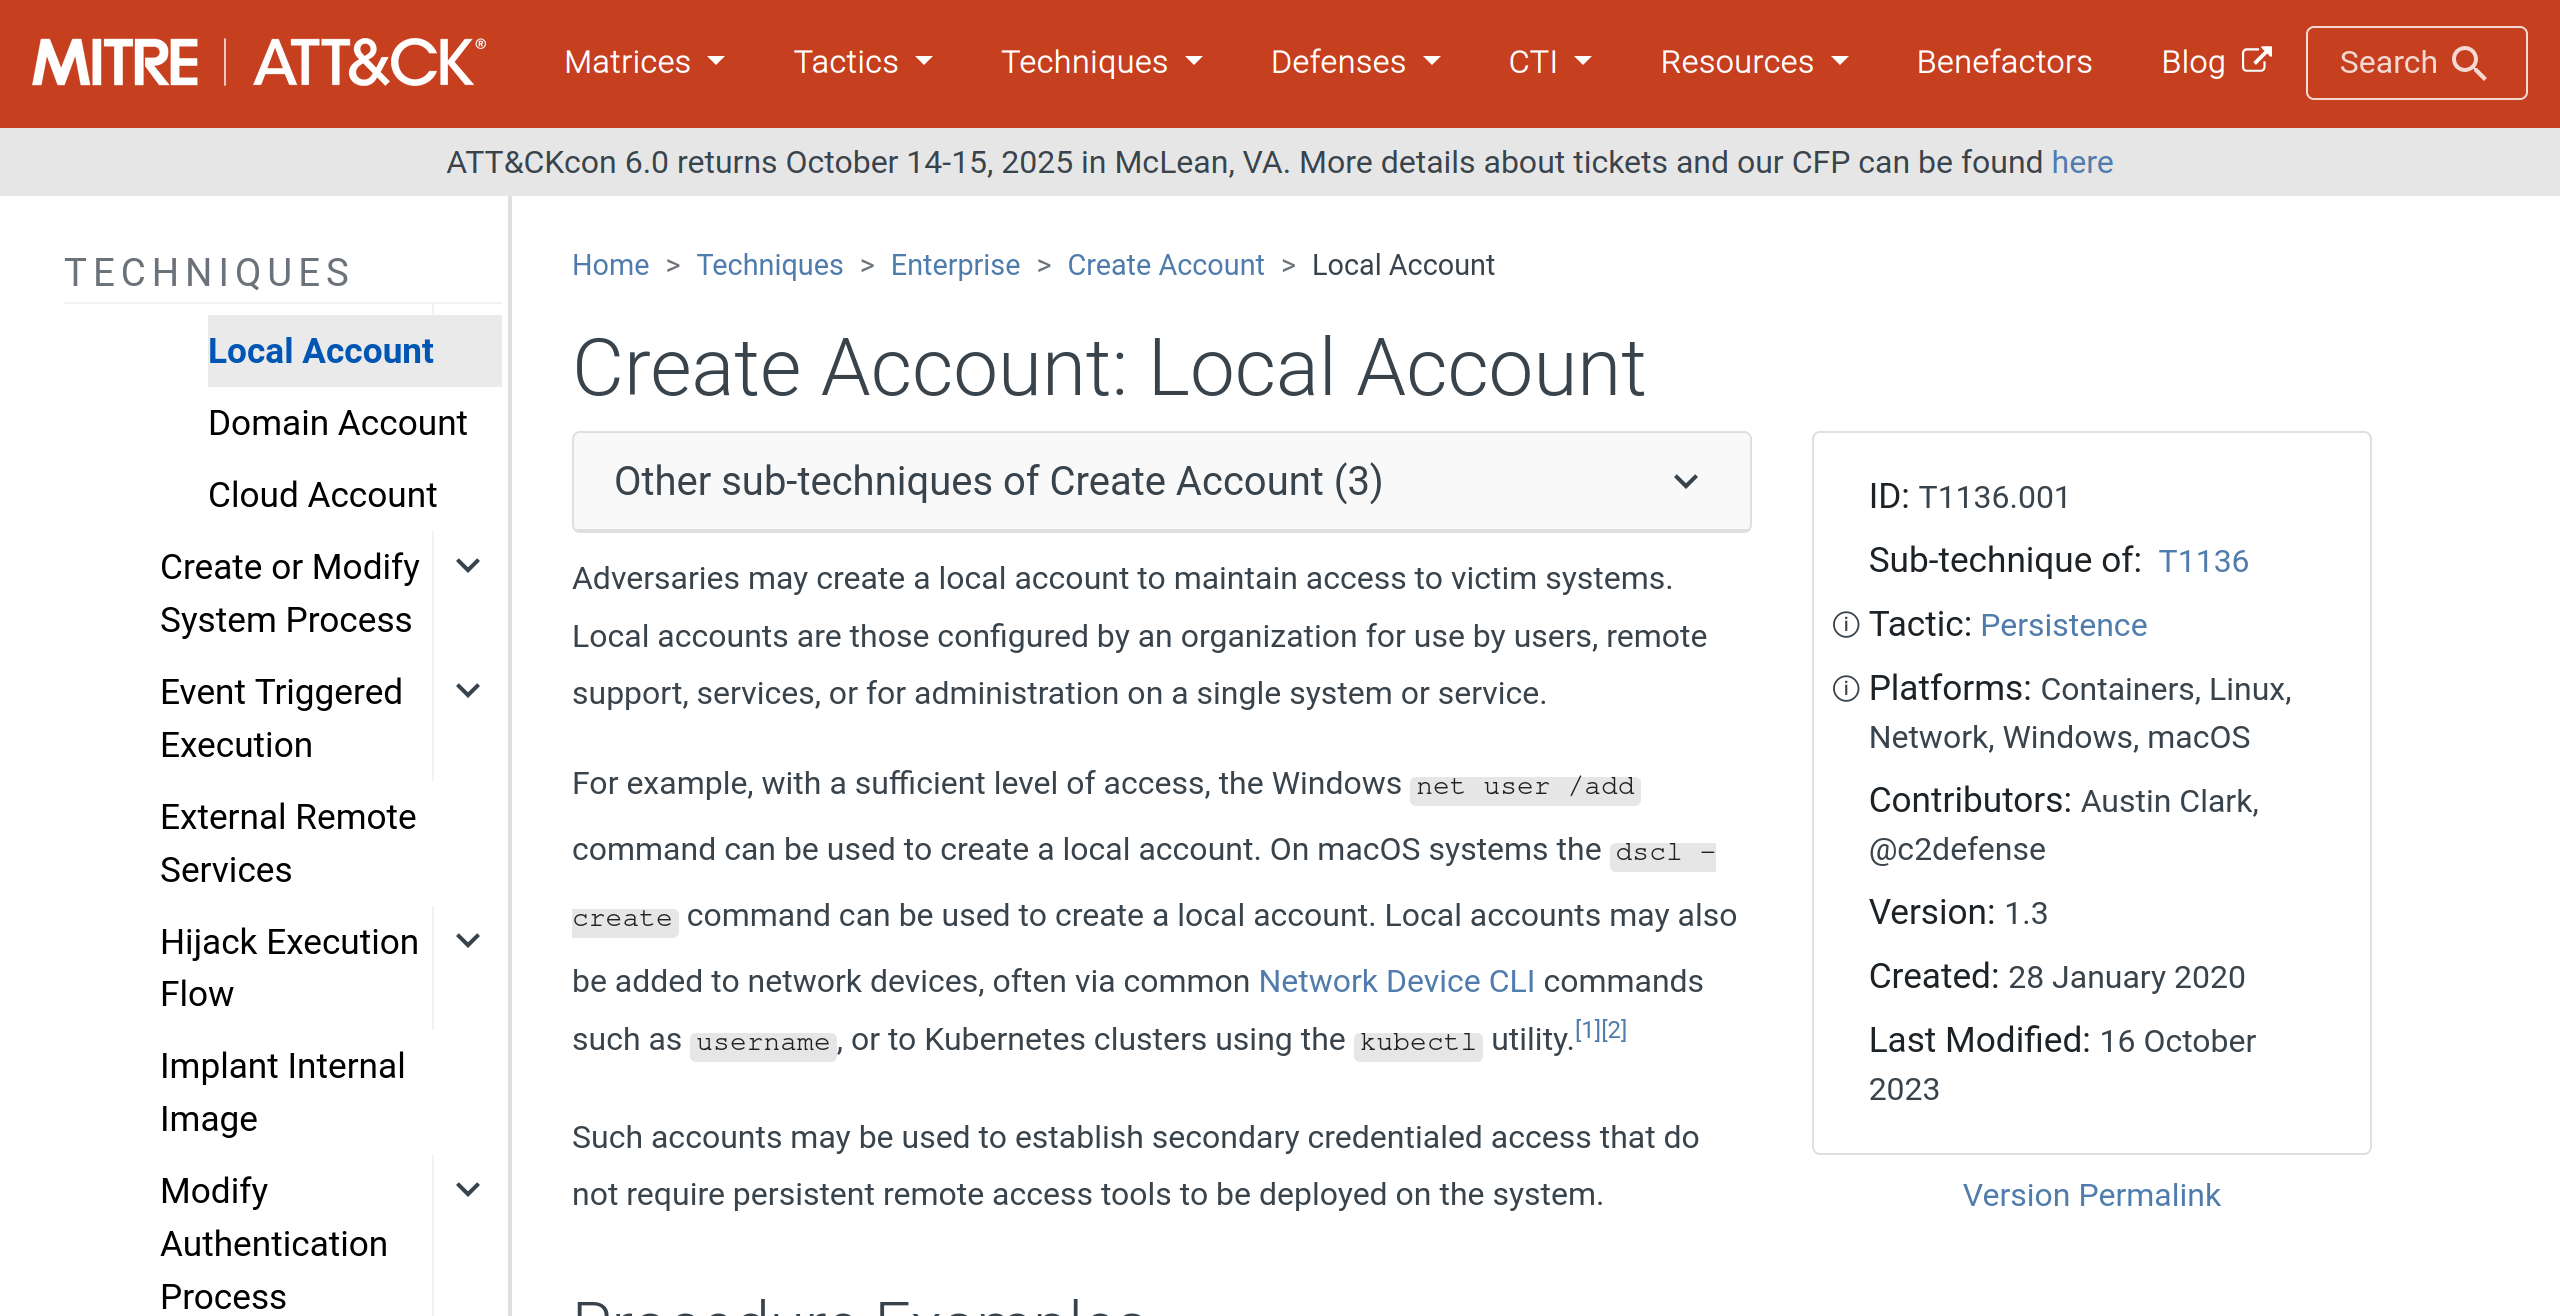Image resolution: width=2560 pixels, height=1316 pixels.
Task: Click citation reference [2]
Action: [1614, 1030]
